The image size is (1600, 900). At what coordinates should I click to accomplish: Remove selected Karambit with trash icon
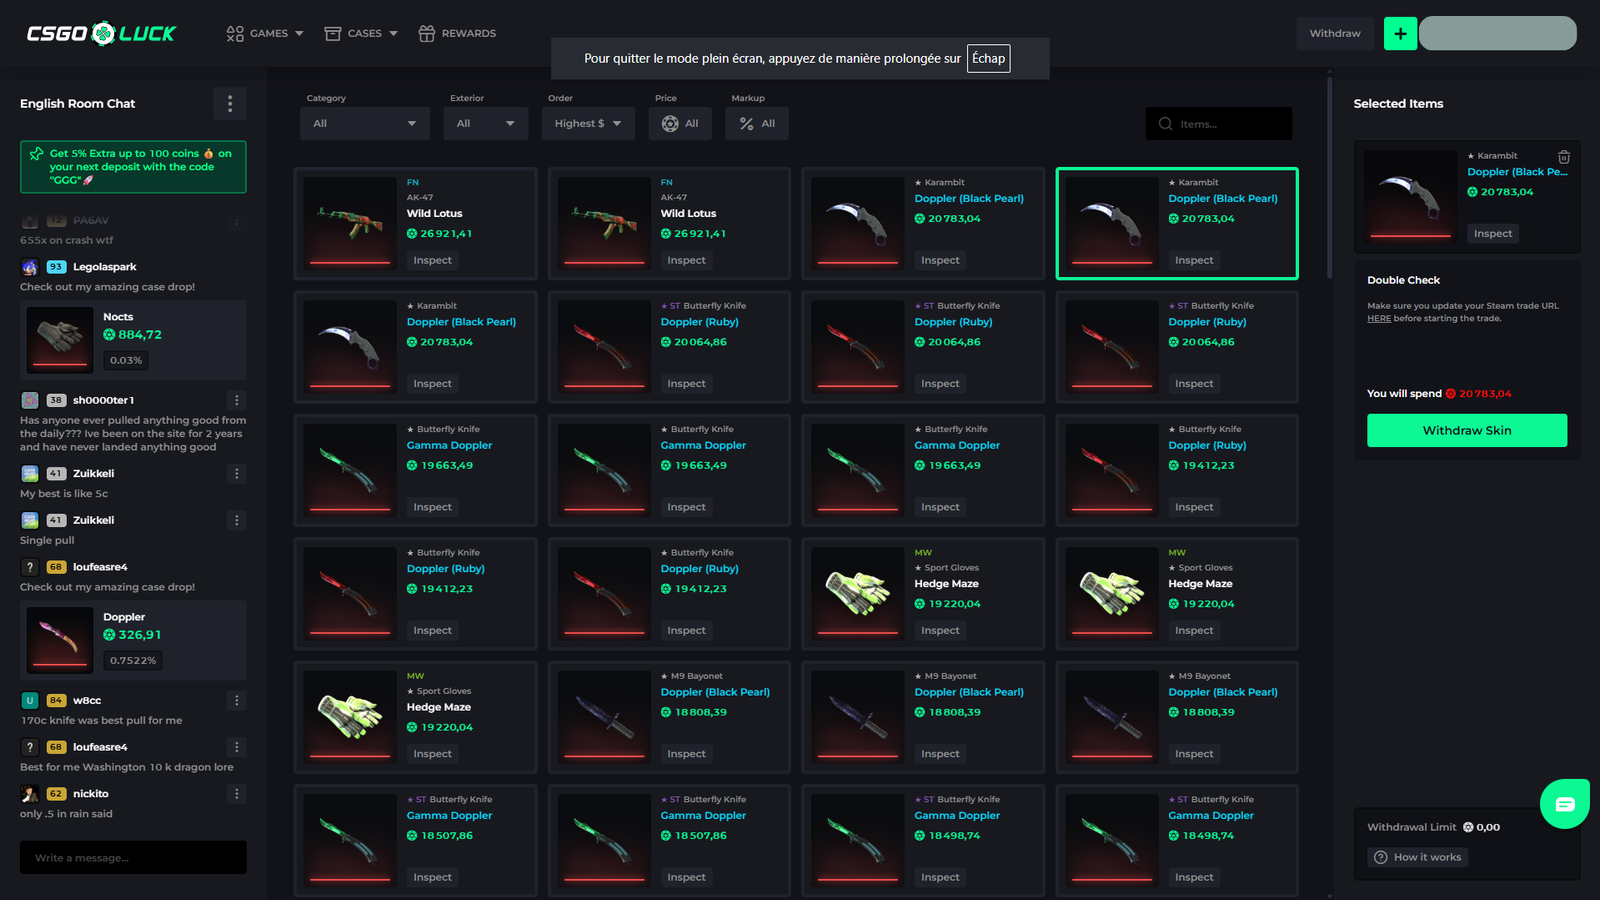point(1564,157)
